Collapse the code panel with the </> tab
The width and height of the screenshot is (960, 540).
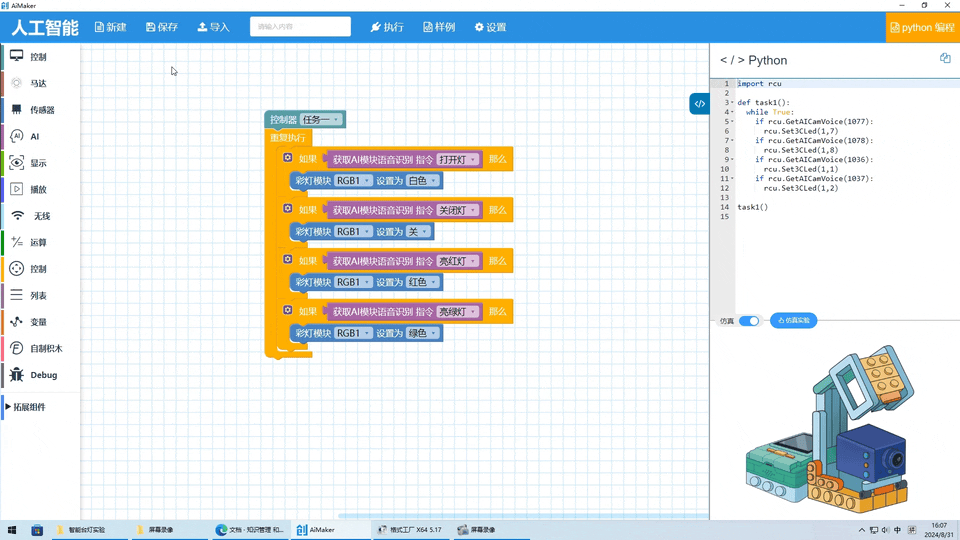[699, 104]
